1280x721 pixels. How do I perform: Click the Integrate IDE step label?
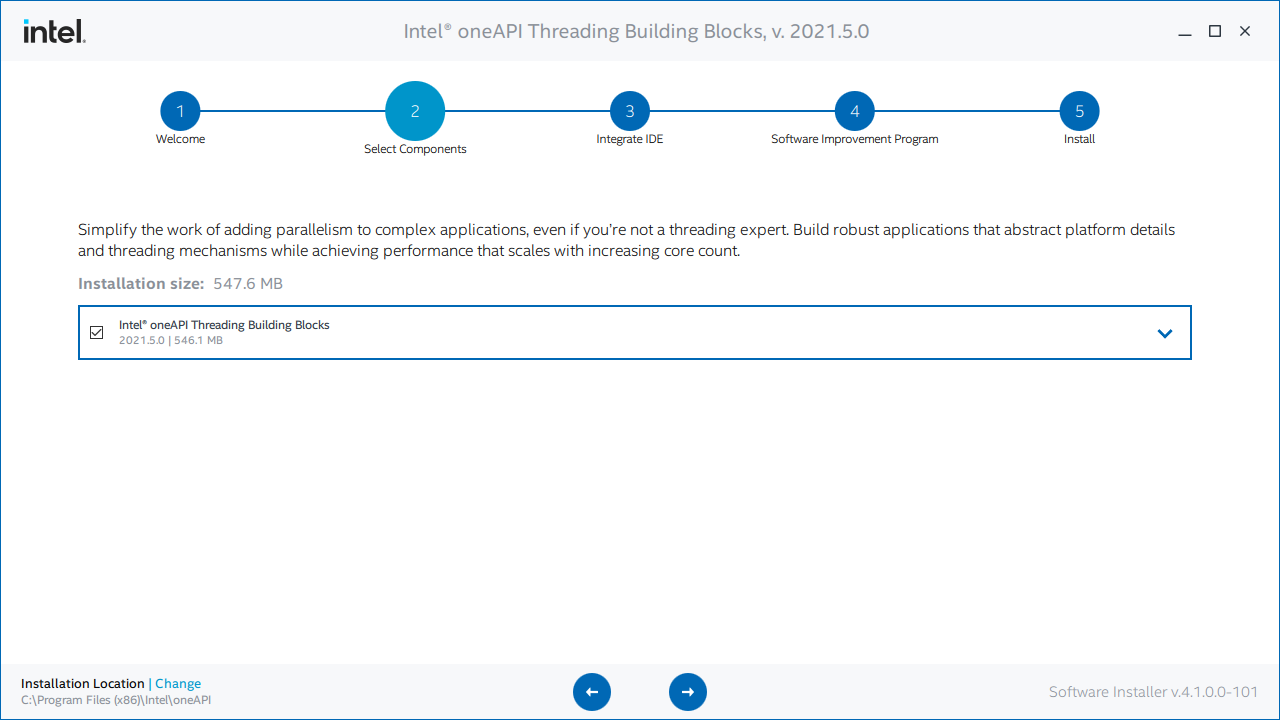point(630,139)
